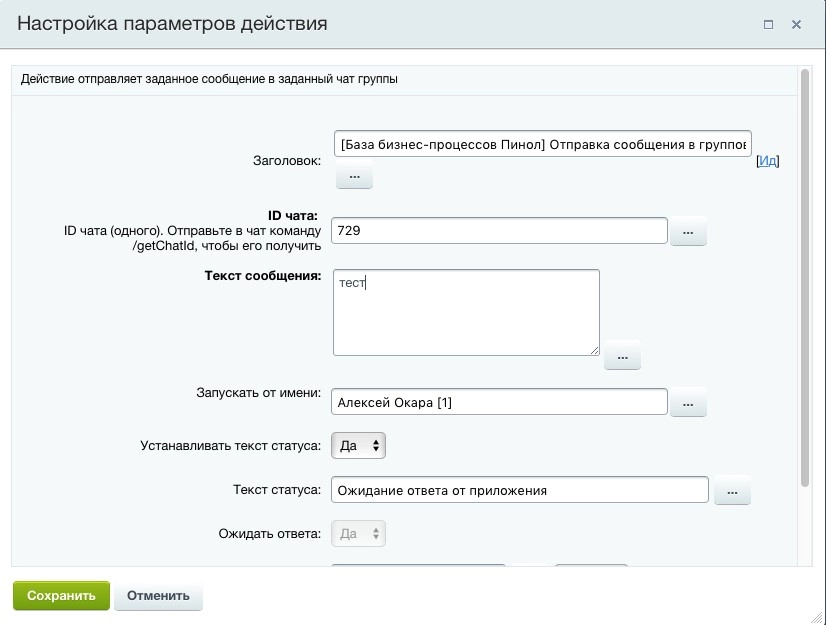Open value selector for Текст статуса
This screenshot has height=625, width=826.
pyautogui.click(x=733, y=490)
